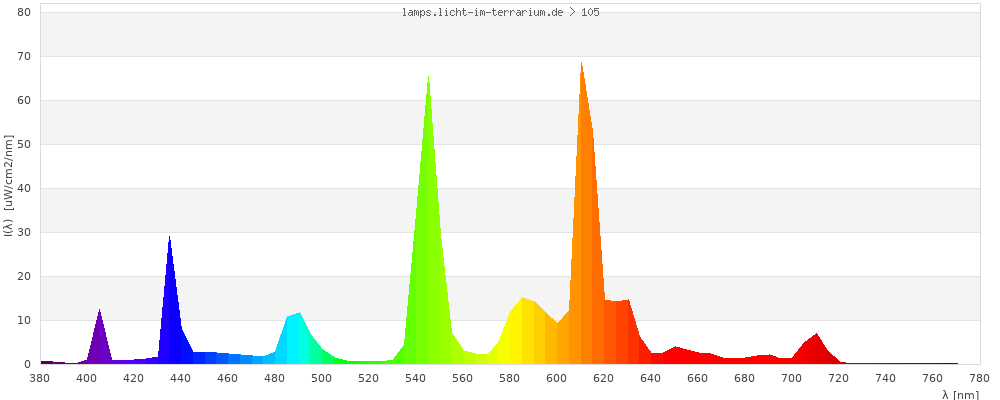Click the 780 tick label on X-axis
This screenshot has width=1000, height=400.
point(980,377)
